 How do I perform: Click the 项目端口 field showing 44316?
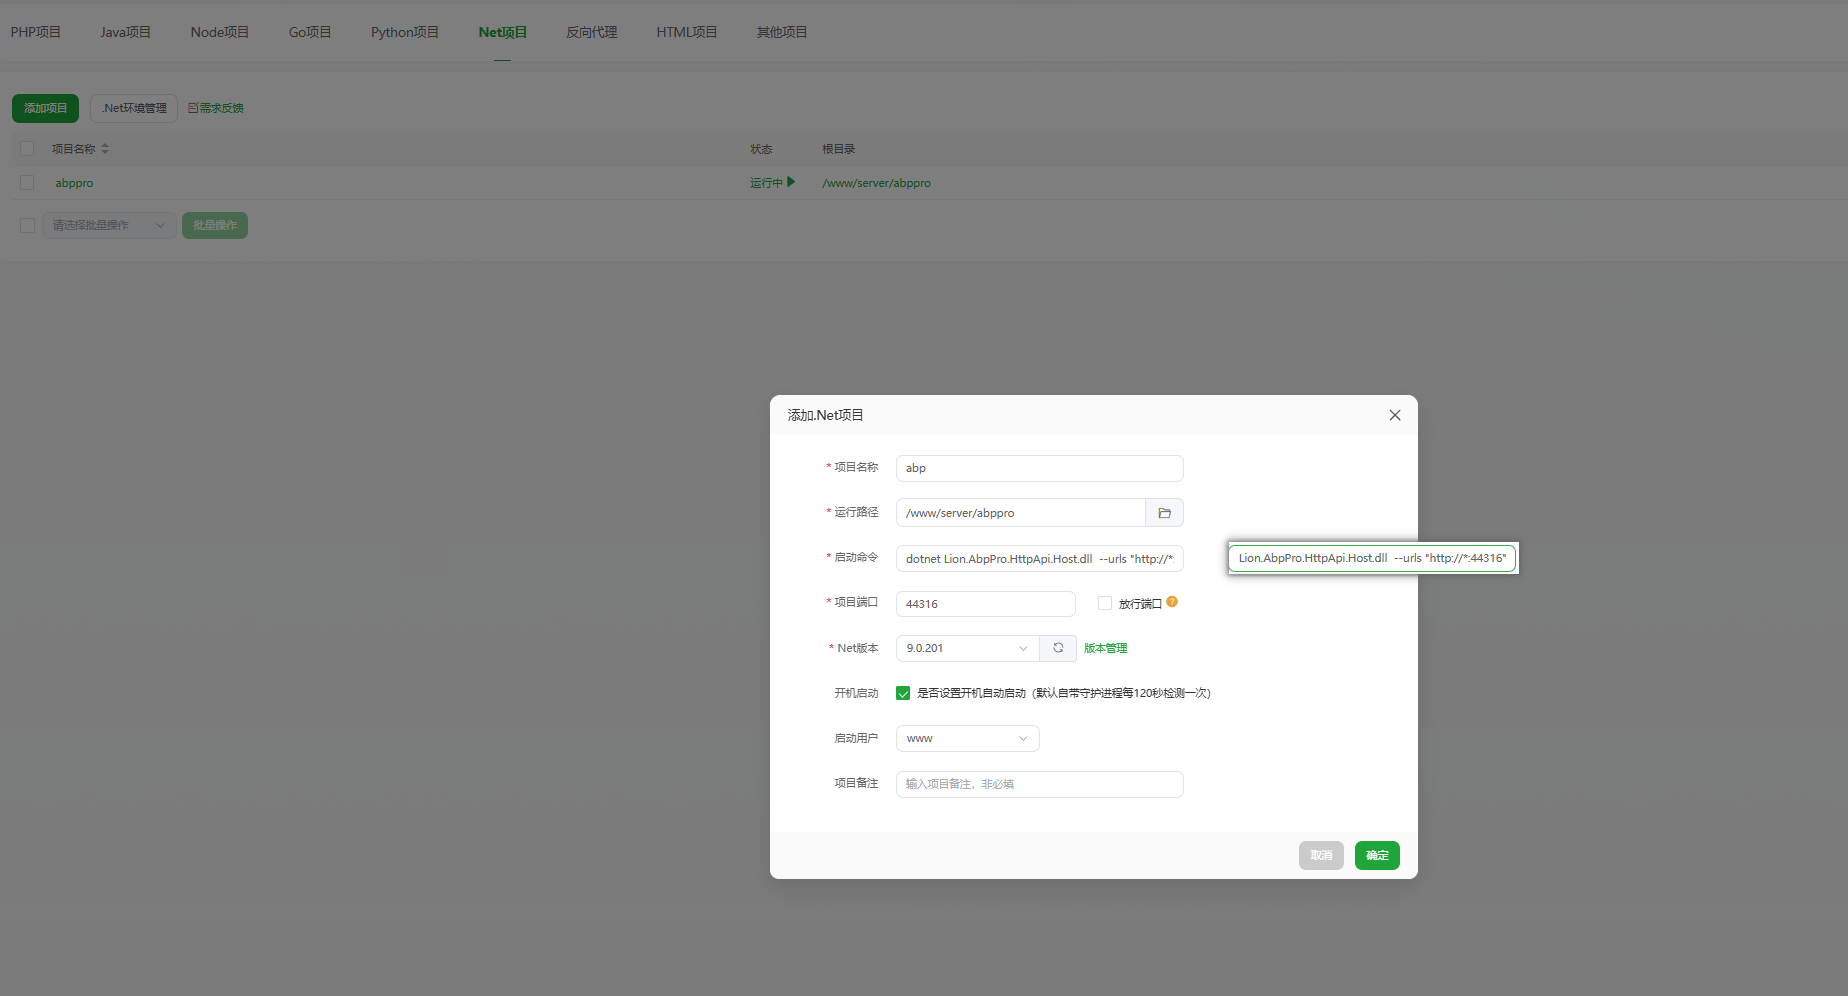pos(984,604)
